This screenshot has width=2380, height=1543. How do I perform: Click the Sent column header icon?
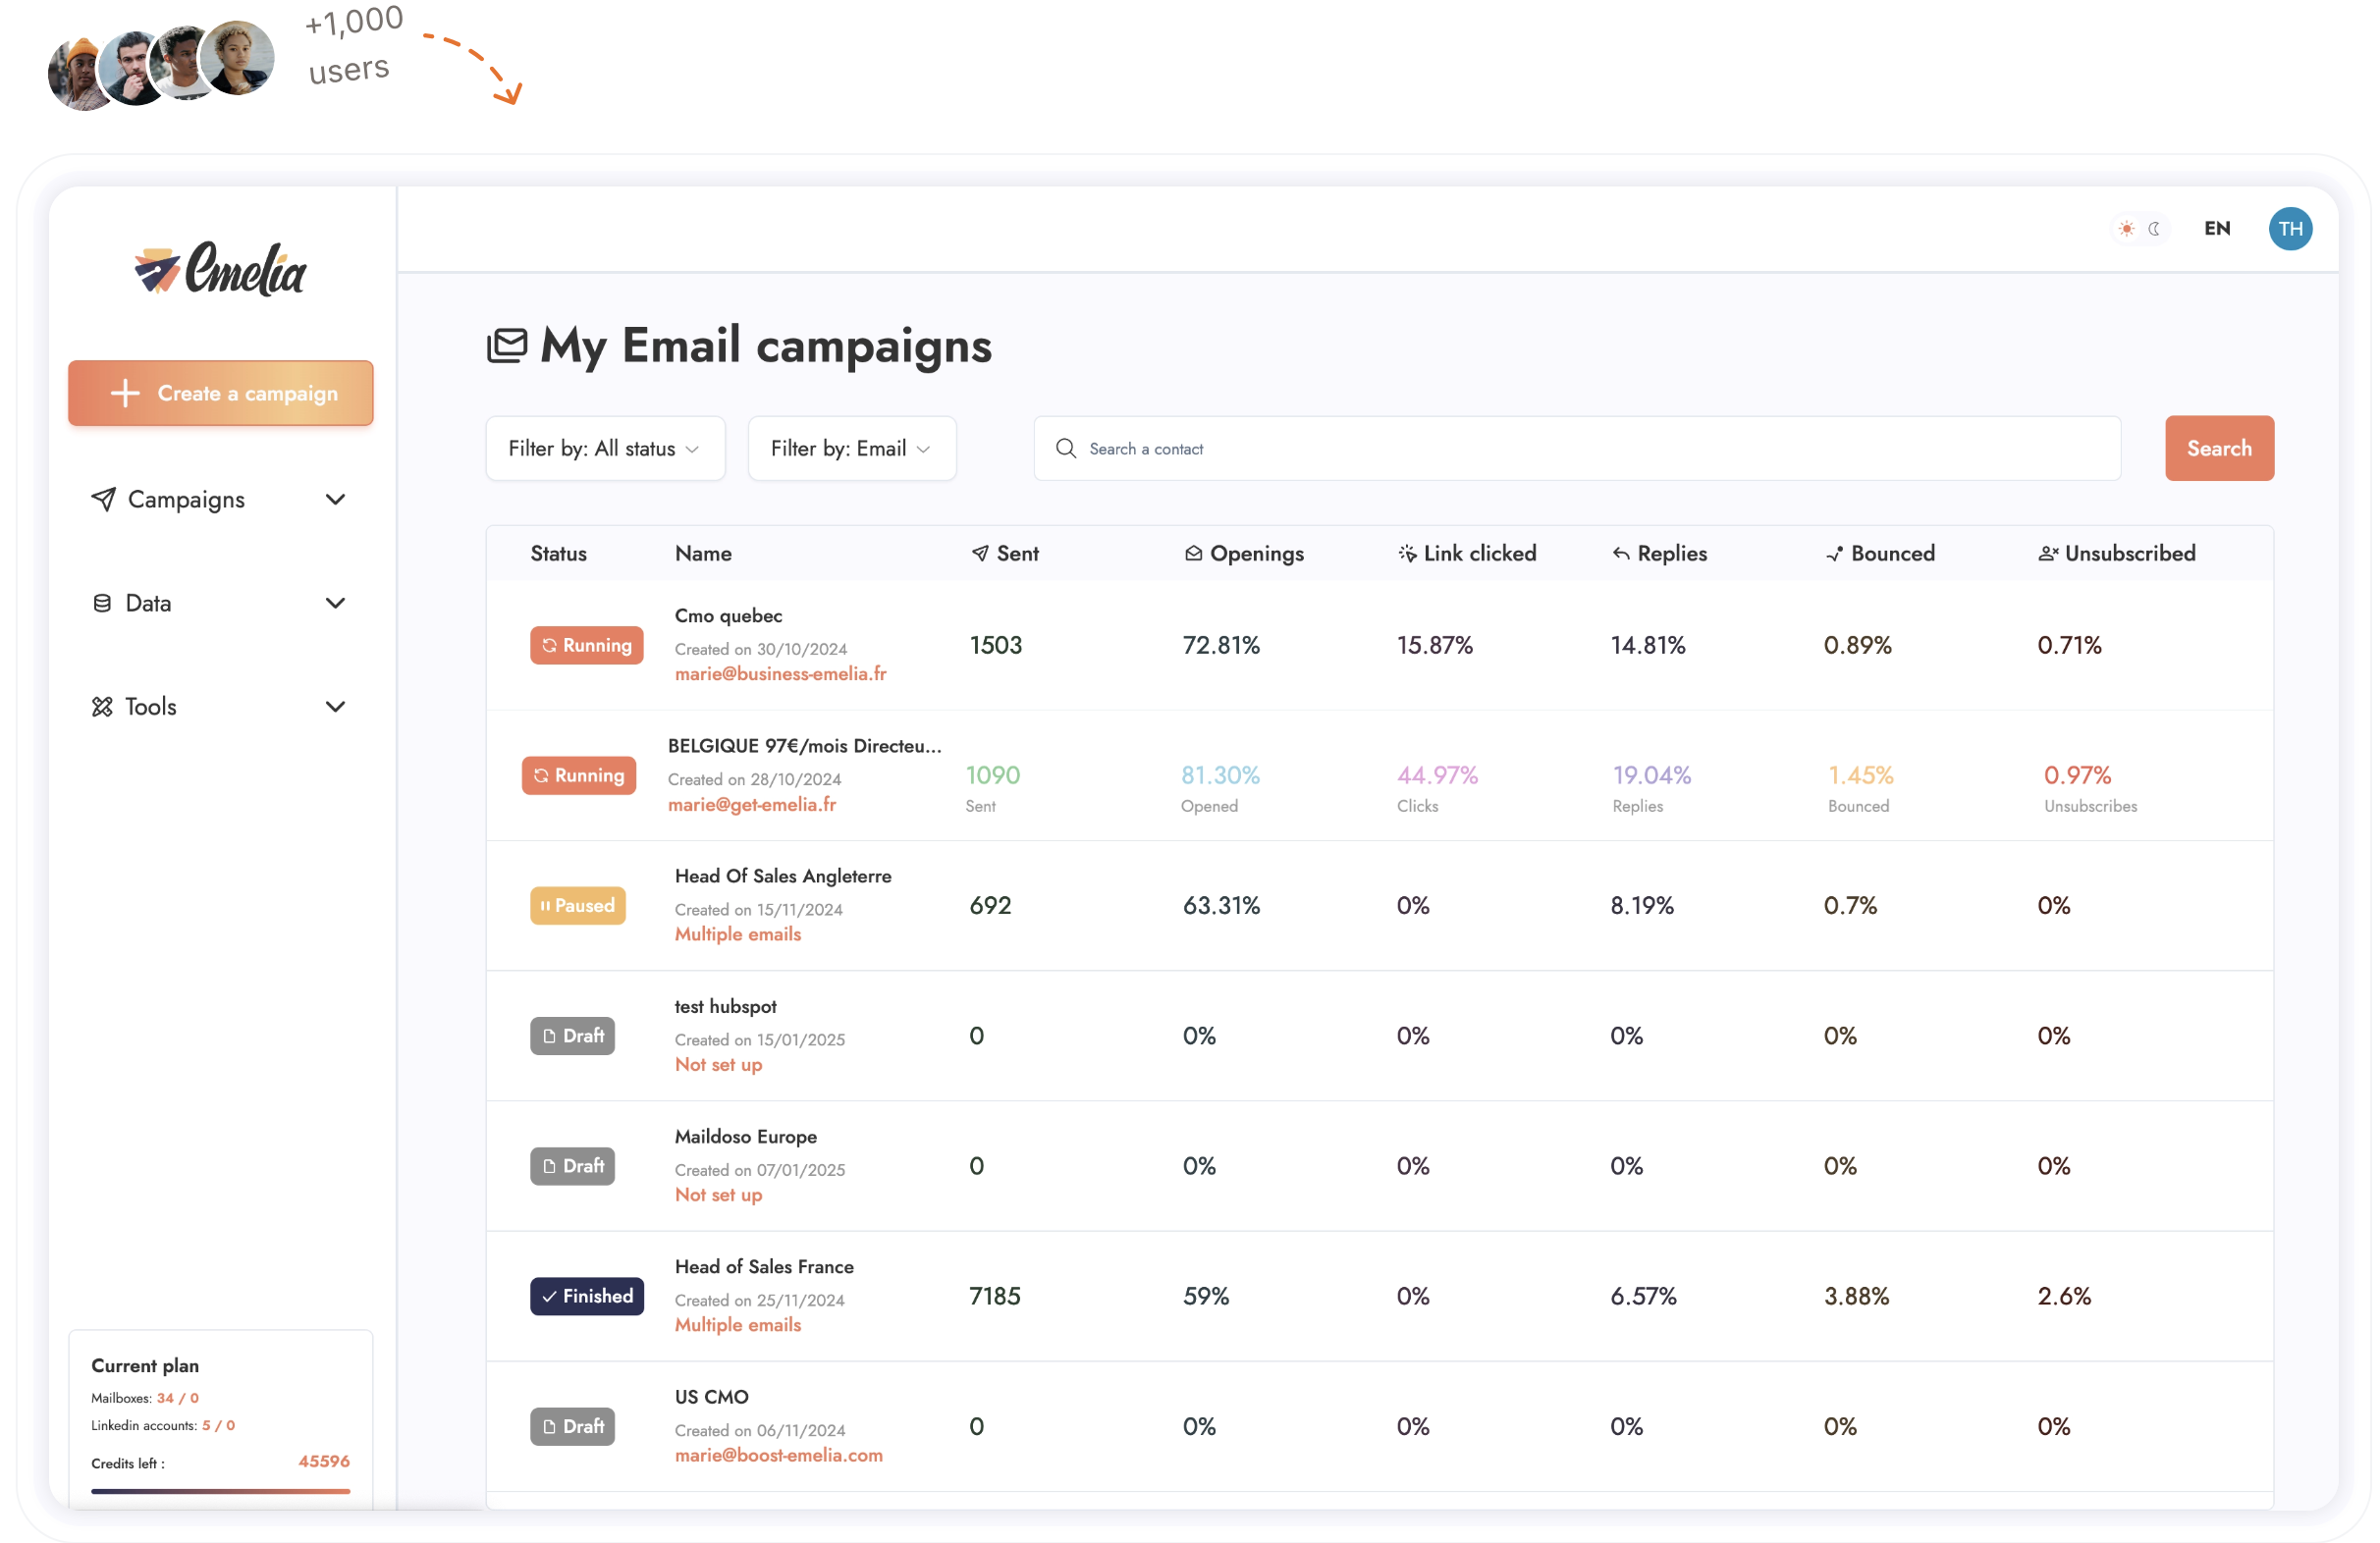coord(980,554)
